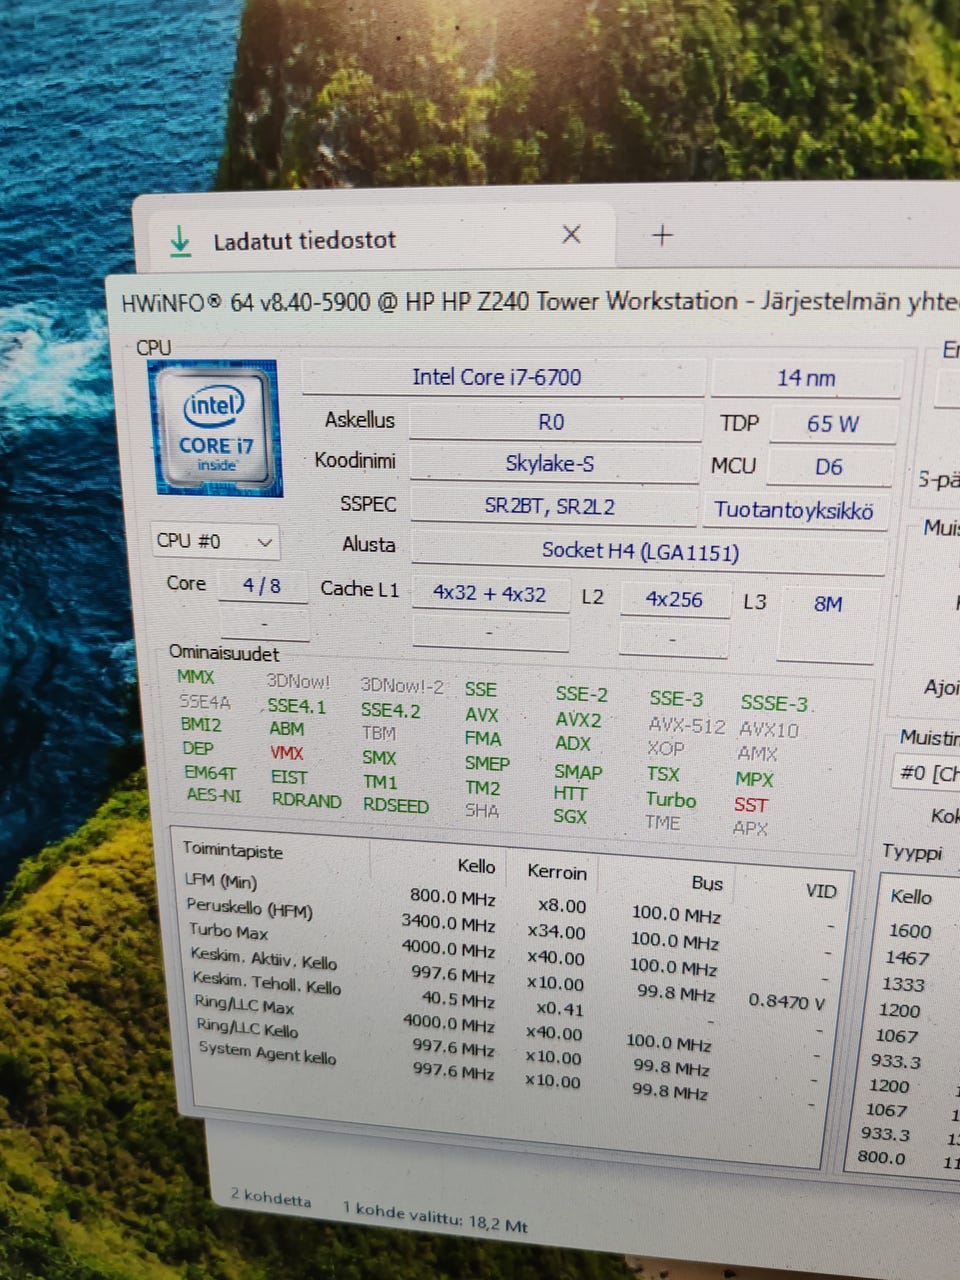The image size is (960, 1280).
Task: Click the 65 W TDP value
Action: click(x=832, y=424)
